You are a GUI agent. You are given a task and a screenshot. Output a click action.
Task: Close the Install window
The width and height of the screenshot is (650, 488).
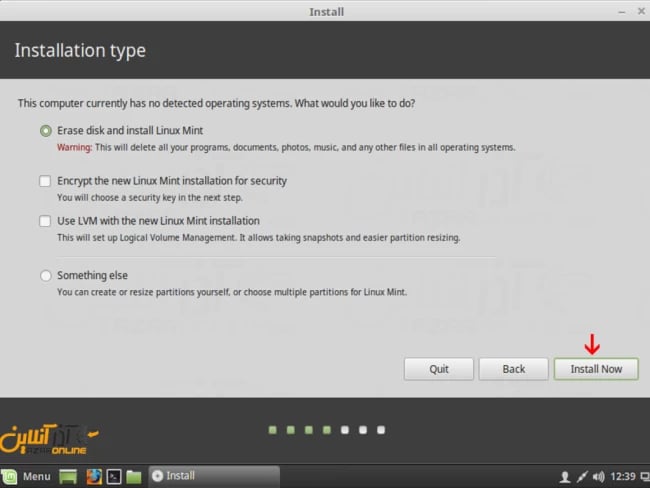click(641, 12)
